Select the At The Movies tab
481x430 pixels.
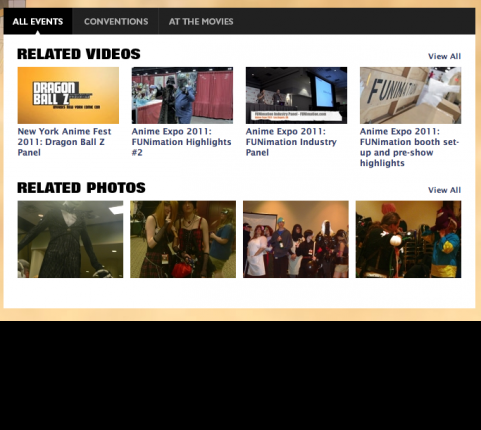[x=201, y=21]
